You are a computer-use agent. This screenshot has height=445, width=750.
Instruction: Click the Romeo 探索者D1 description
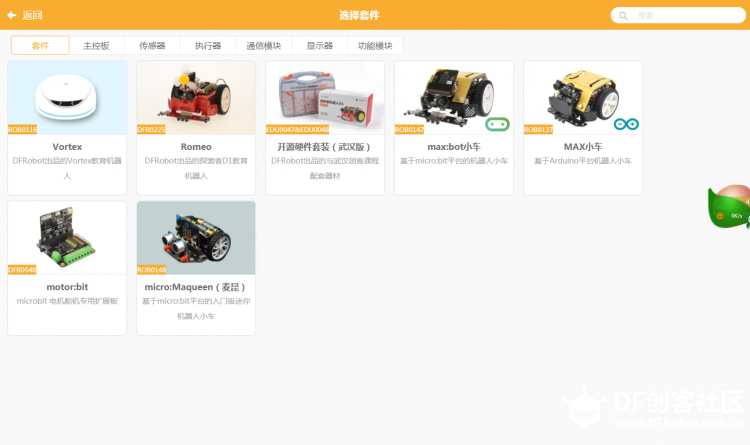[196, 168]
